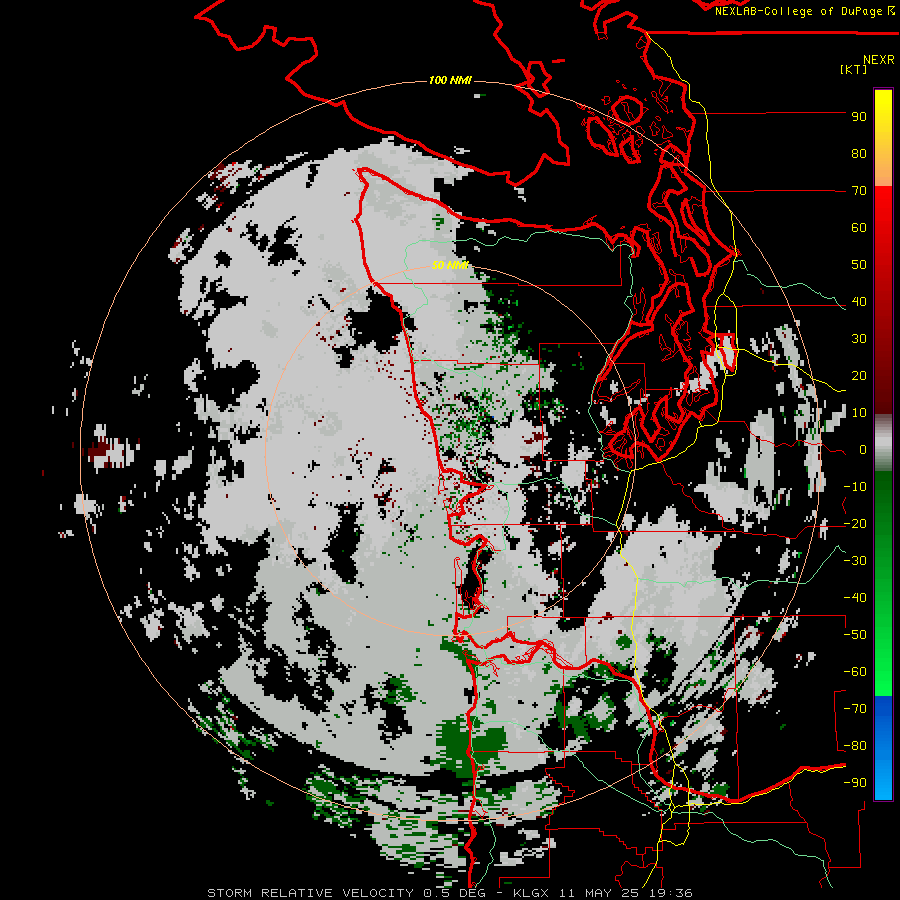Click the 11 MAY 25 date text
Screen dimensions: 900x900
(x=601, y=893)
